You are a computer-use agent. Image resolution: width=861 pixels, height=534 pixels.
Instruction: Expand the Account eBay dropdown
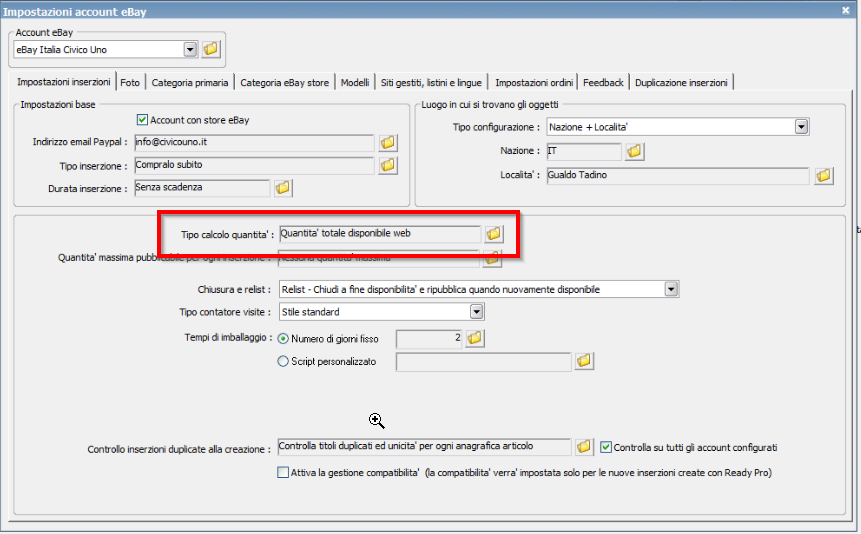pyautogui.click(x=190, y=49)
